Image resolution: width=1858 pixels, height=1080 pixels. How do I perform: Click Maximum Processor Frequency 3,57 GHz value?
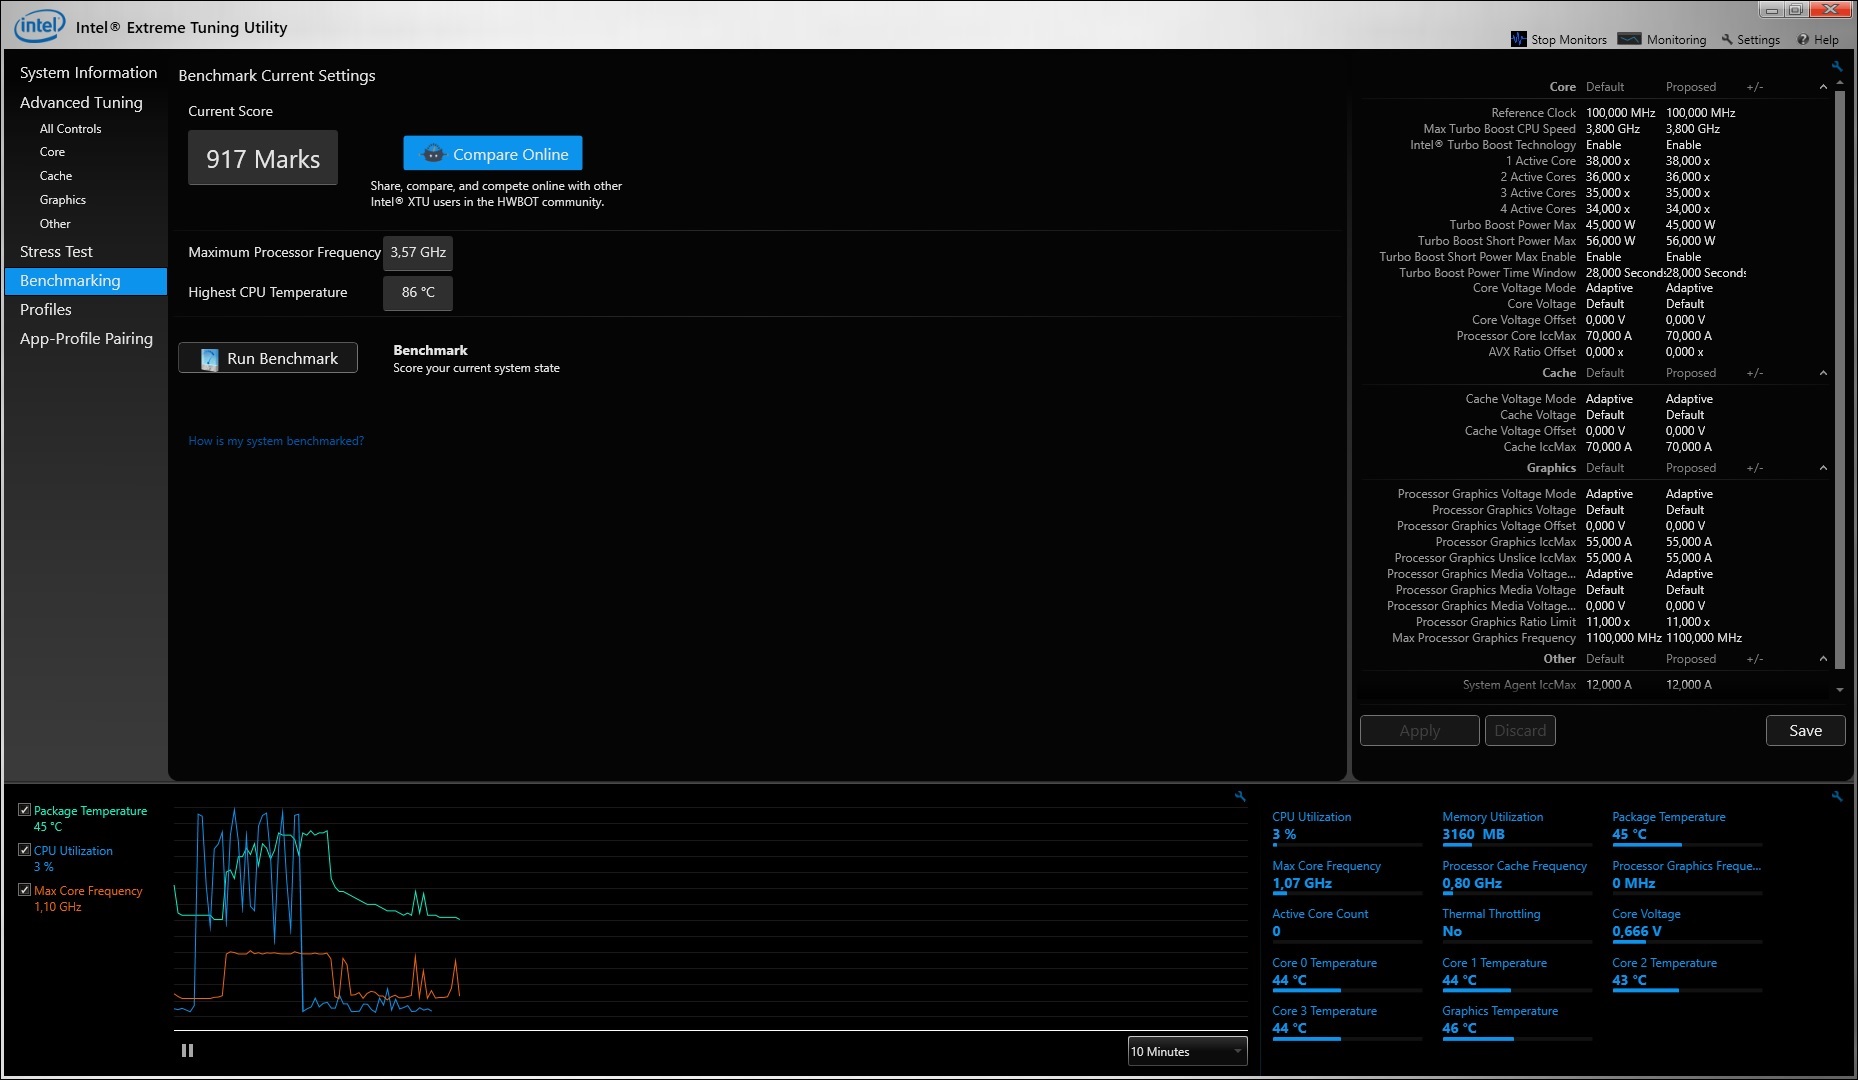pyautogui.click(x=418, y=253)
